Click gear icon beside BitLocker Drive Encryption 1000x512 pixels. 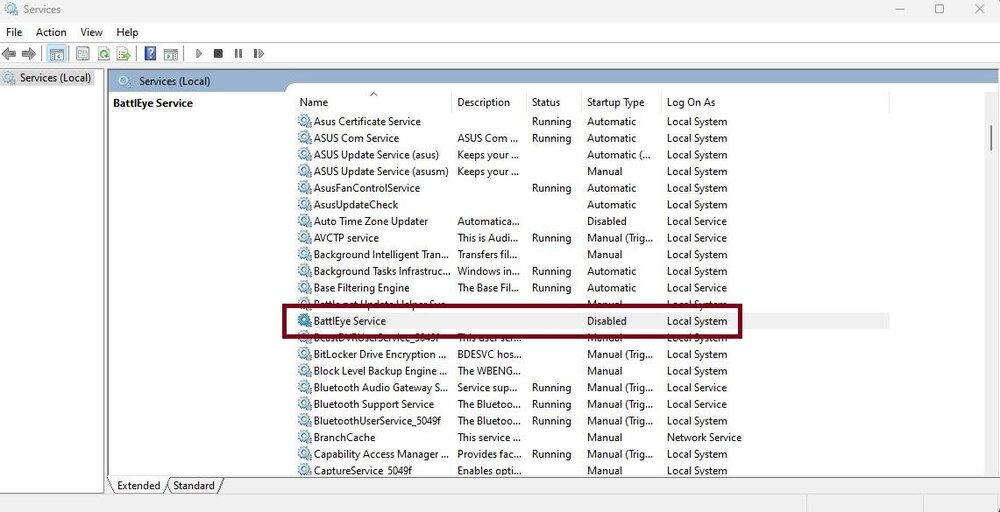pyautogui.click(x=305, y=354)
